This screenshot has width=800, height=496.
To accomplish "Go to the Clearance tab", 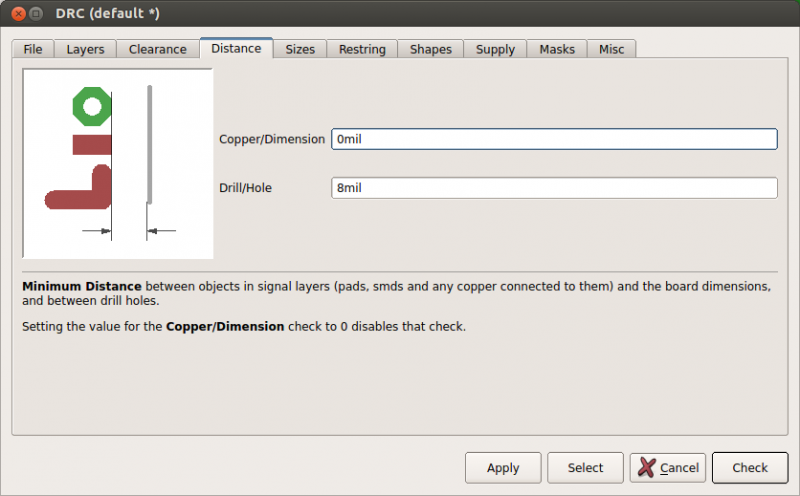I will (x=157, y=49).
